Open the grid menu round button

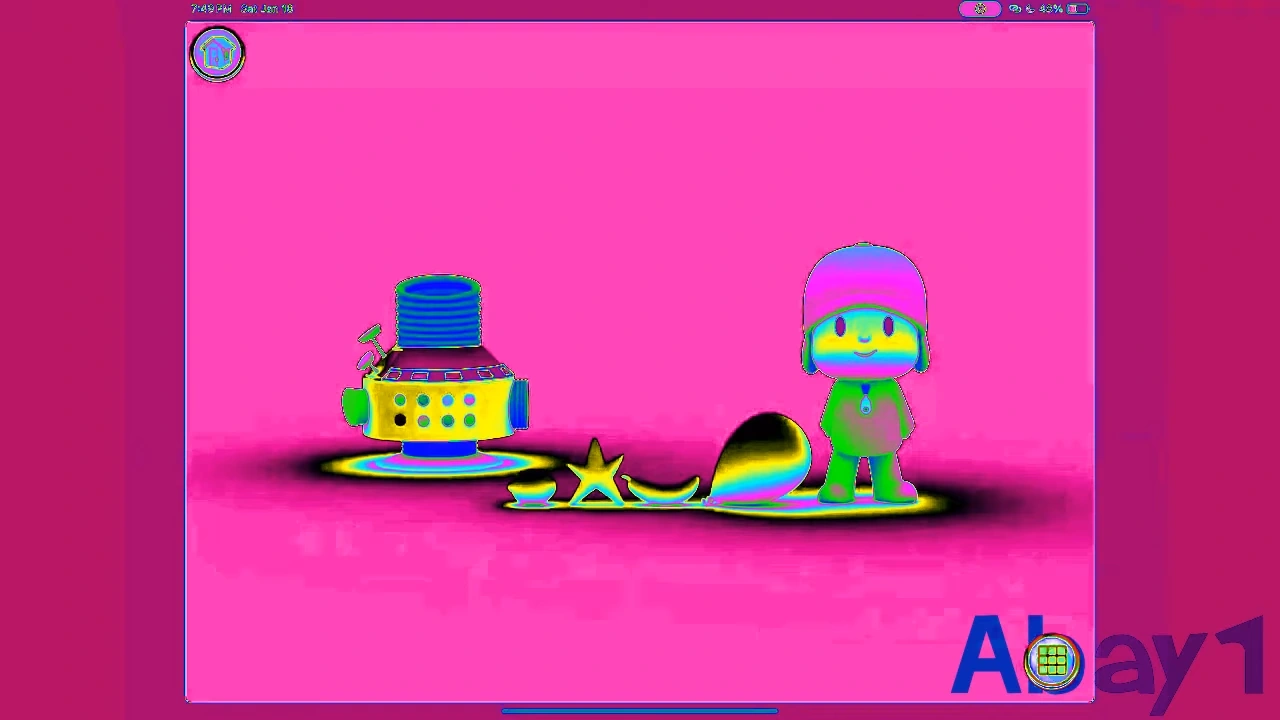click(x=1052, y=660)
